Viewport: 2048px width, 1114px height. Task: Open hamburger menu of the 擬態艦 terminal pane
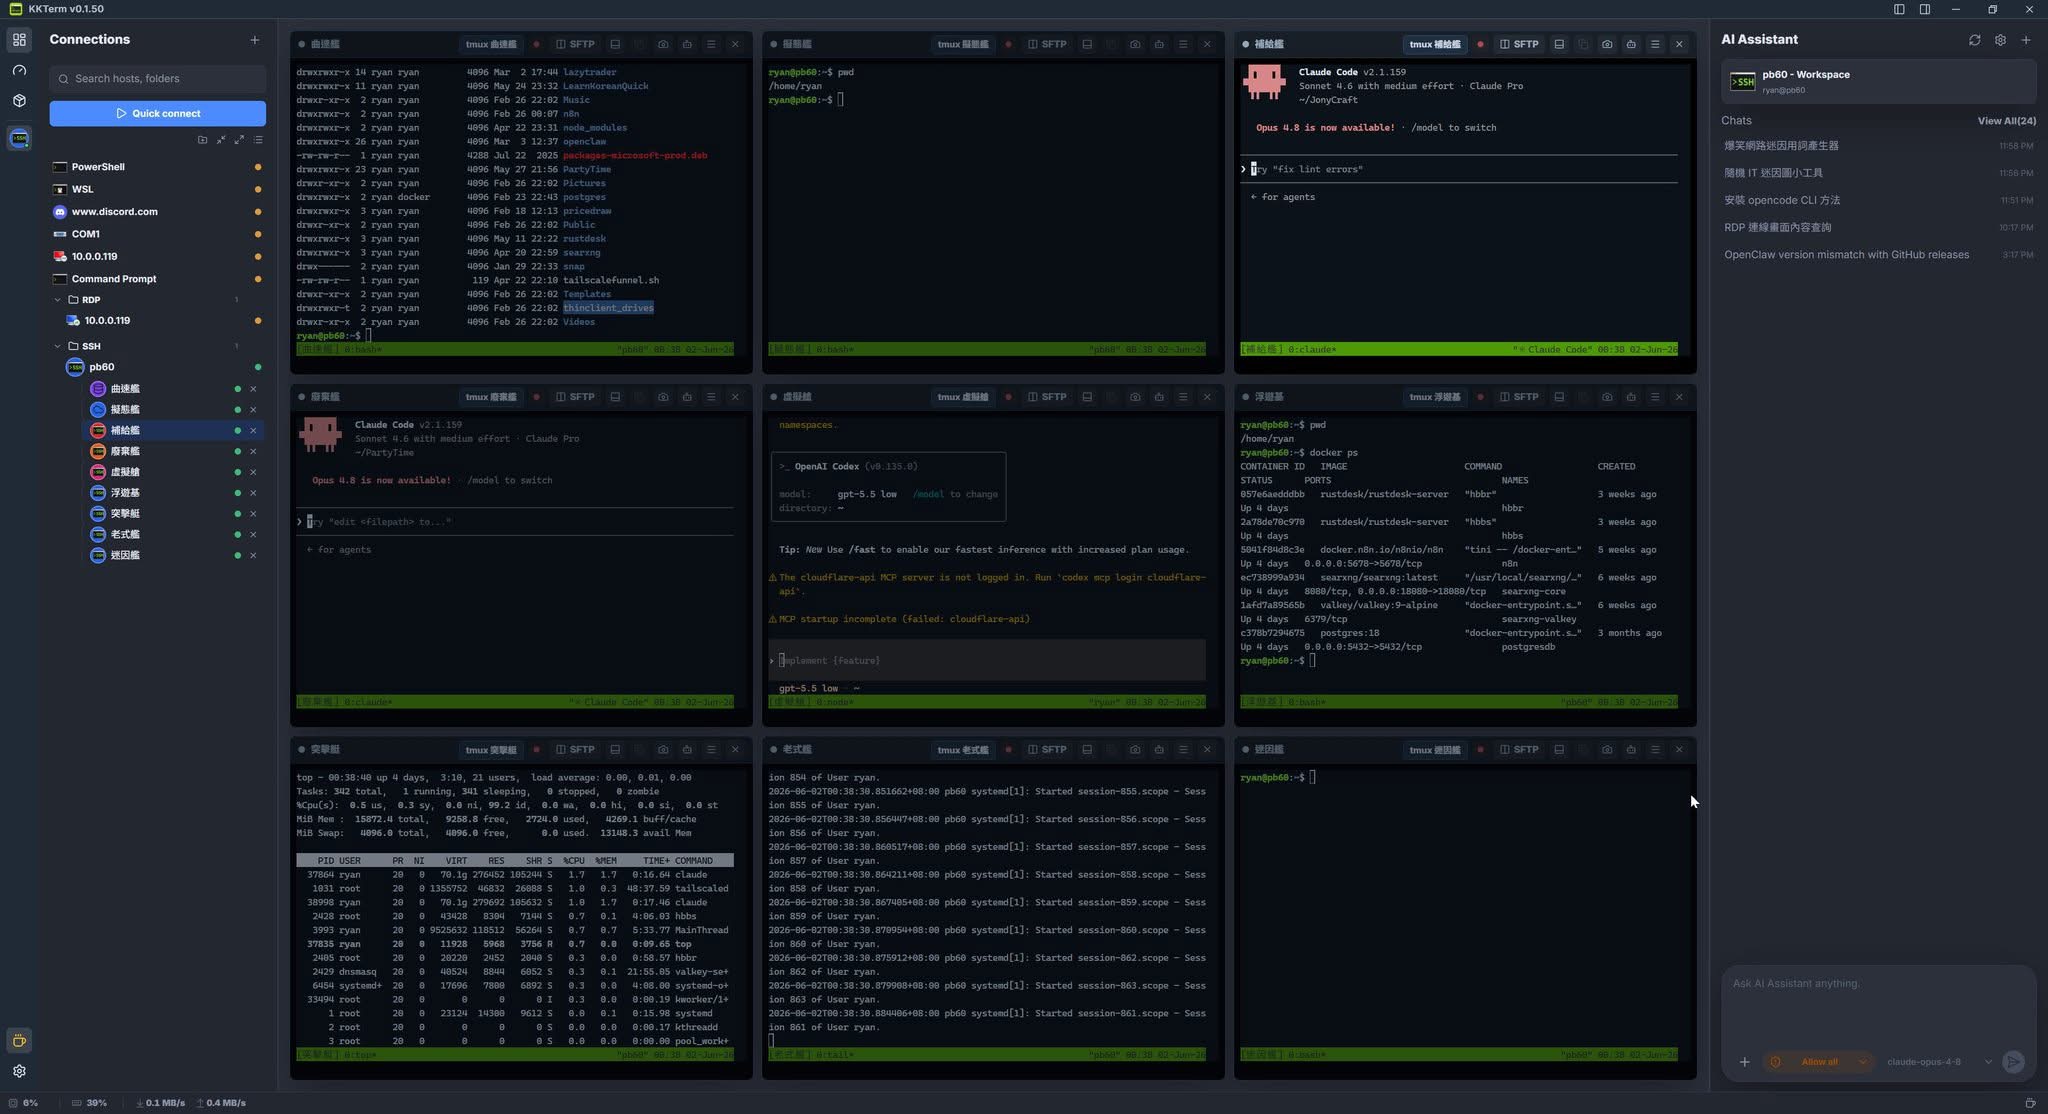(1183, 44)
